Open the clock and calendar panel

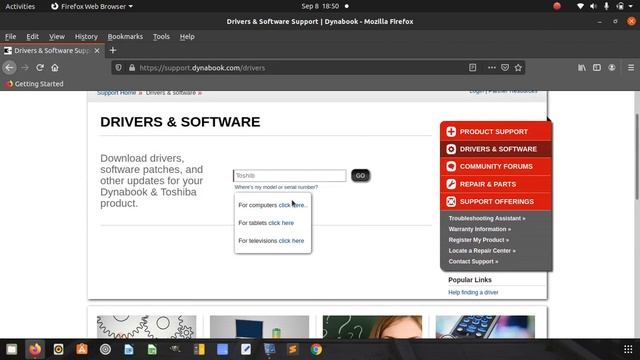(x=324, y=6)
